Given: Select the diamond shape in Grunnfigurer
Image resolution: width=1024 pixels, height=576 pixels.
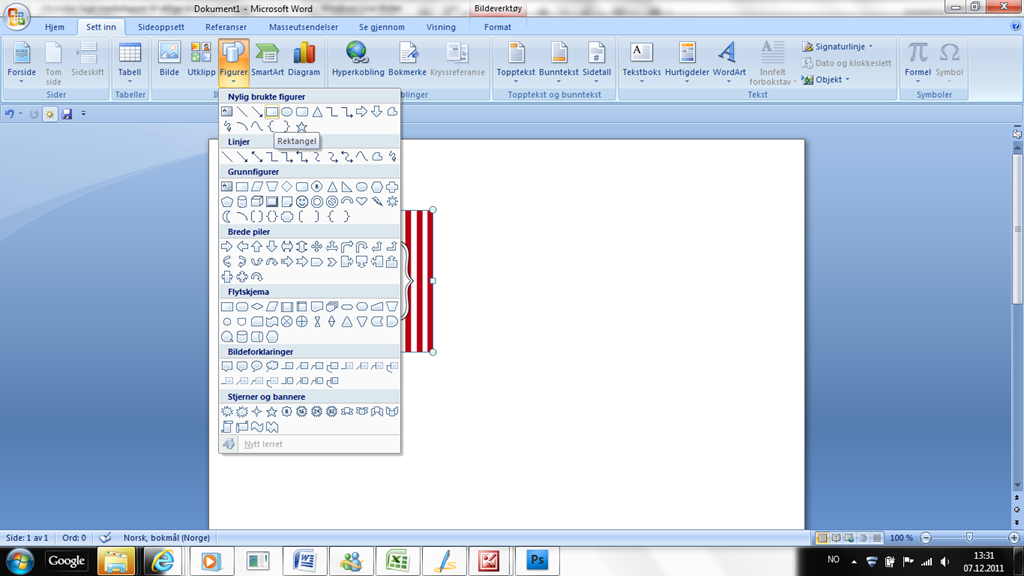Looking at the screenshot, I should [x=287, y=187].
